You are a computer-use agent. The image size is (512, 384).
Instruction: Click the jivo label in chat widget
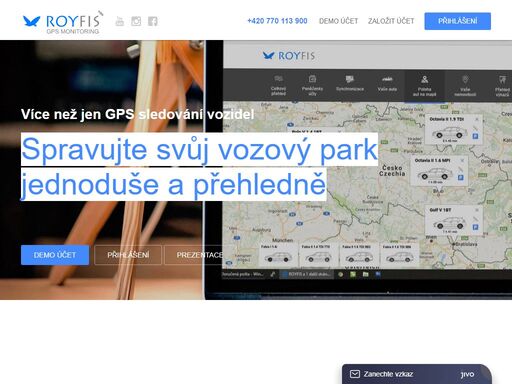(467, 374)
